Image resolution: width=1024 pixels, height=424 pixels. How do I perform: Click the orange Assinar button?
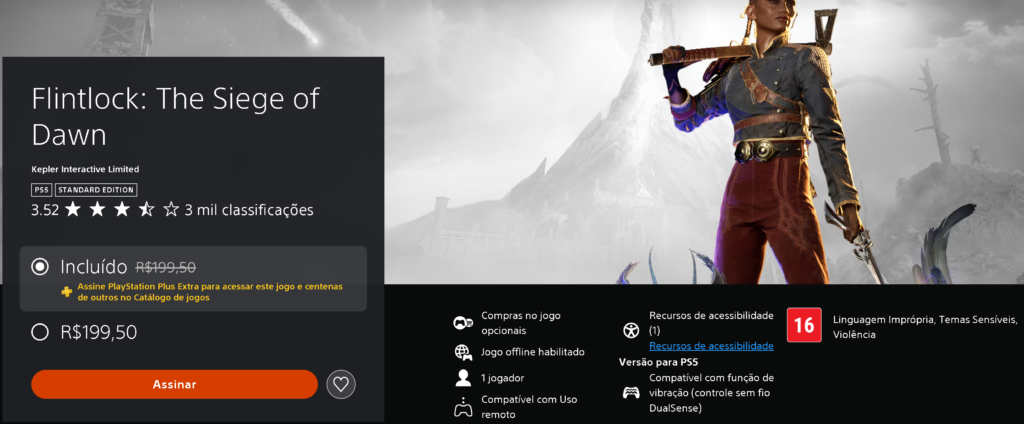[x=174, y=384]
